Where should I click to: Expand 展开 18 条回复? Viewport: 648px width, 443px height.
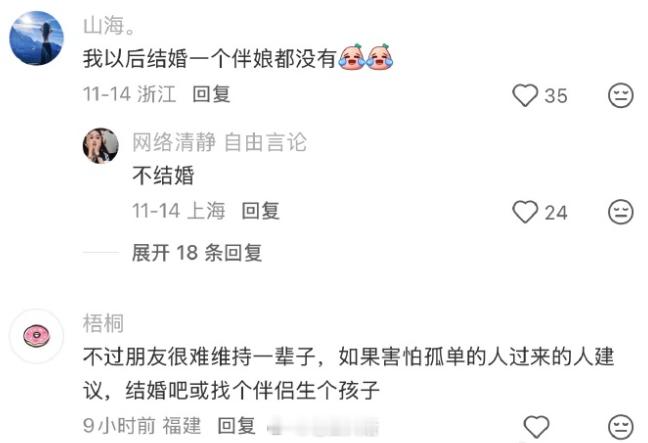coord(197,252)
